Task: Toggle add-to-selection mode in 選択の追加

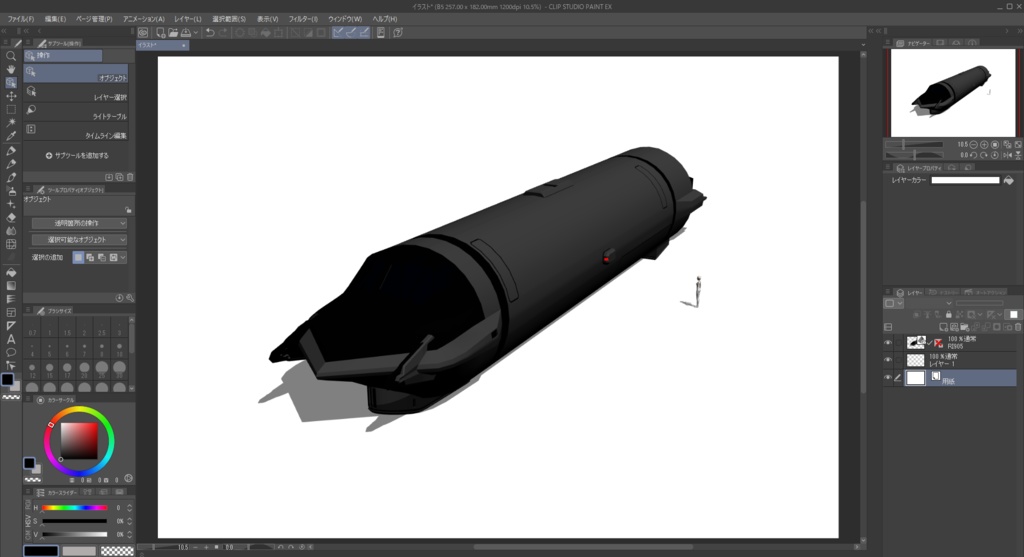Action: point(90,257)
